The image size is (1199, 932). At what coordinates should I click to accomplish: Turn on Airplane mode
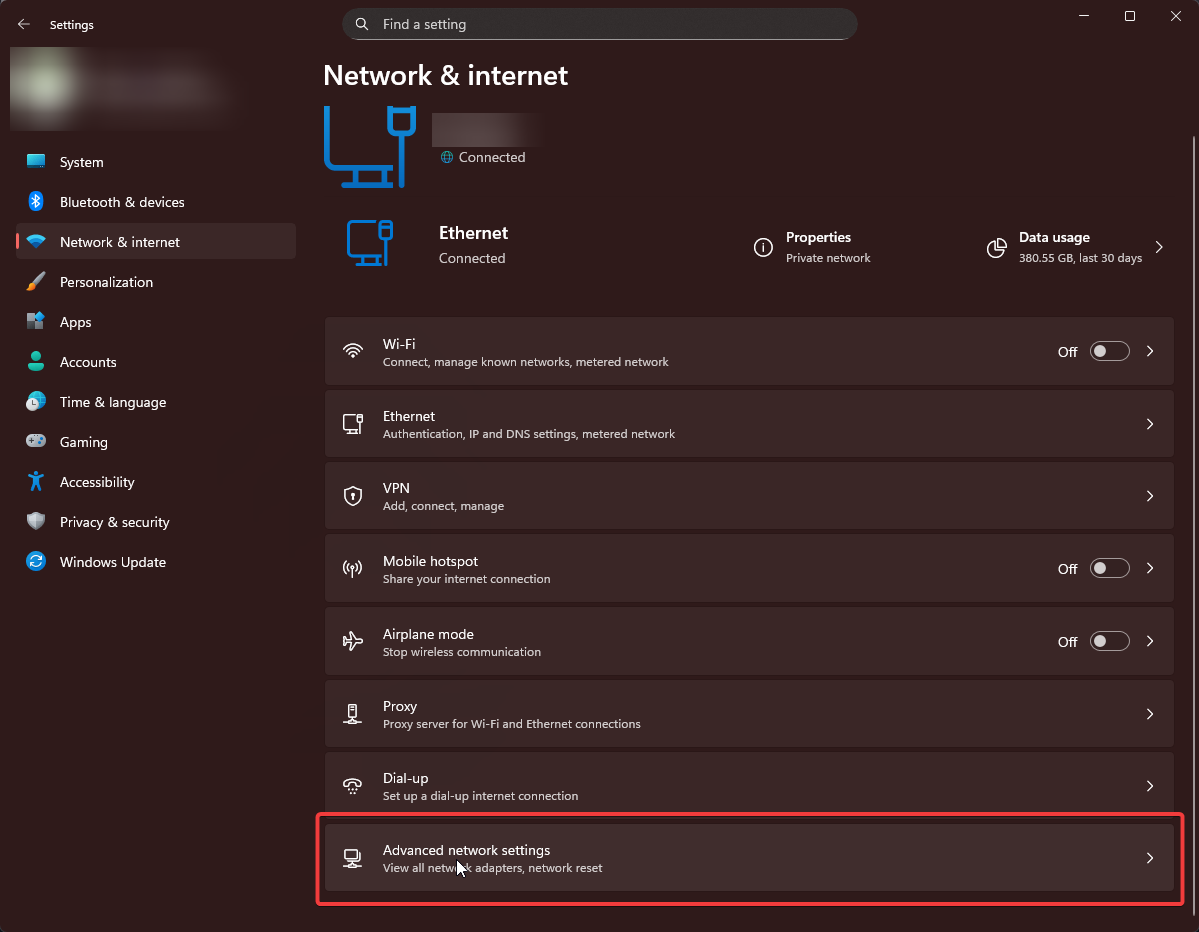coord(1109,641)
